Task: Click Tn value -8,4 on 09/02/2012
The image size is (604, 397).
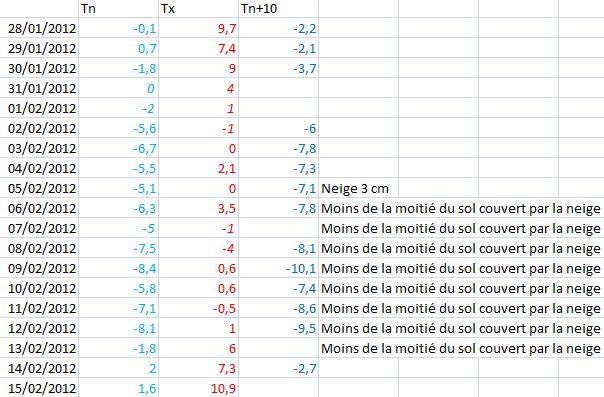Action: pyautogui.click(x=119, y=268)
